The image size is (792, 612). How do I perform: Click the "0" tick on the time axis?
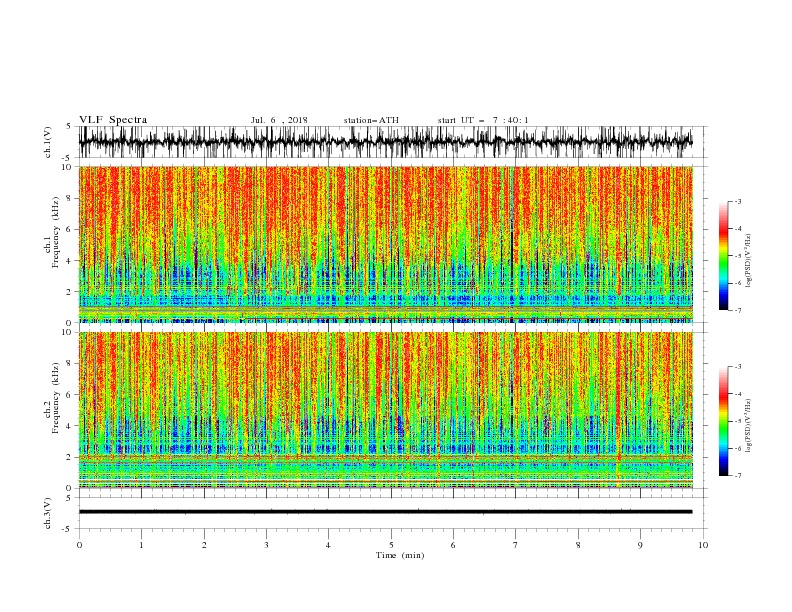[79, 545]
